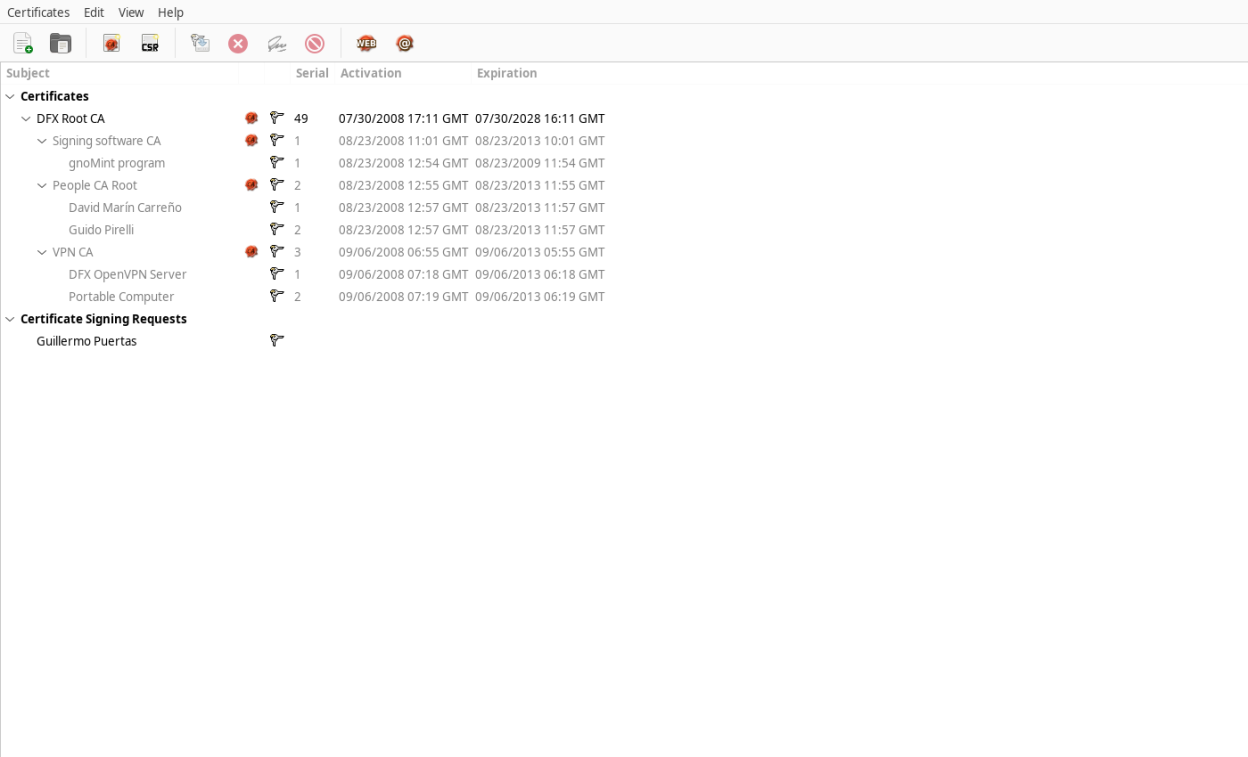Open the Certificates menu
The width and height of the screenshot is (1248, 757).
click(x=38, y=12)
